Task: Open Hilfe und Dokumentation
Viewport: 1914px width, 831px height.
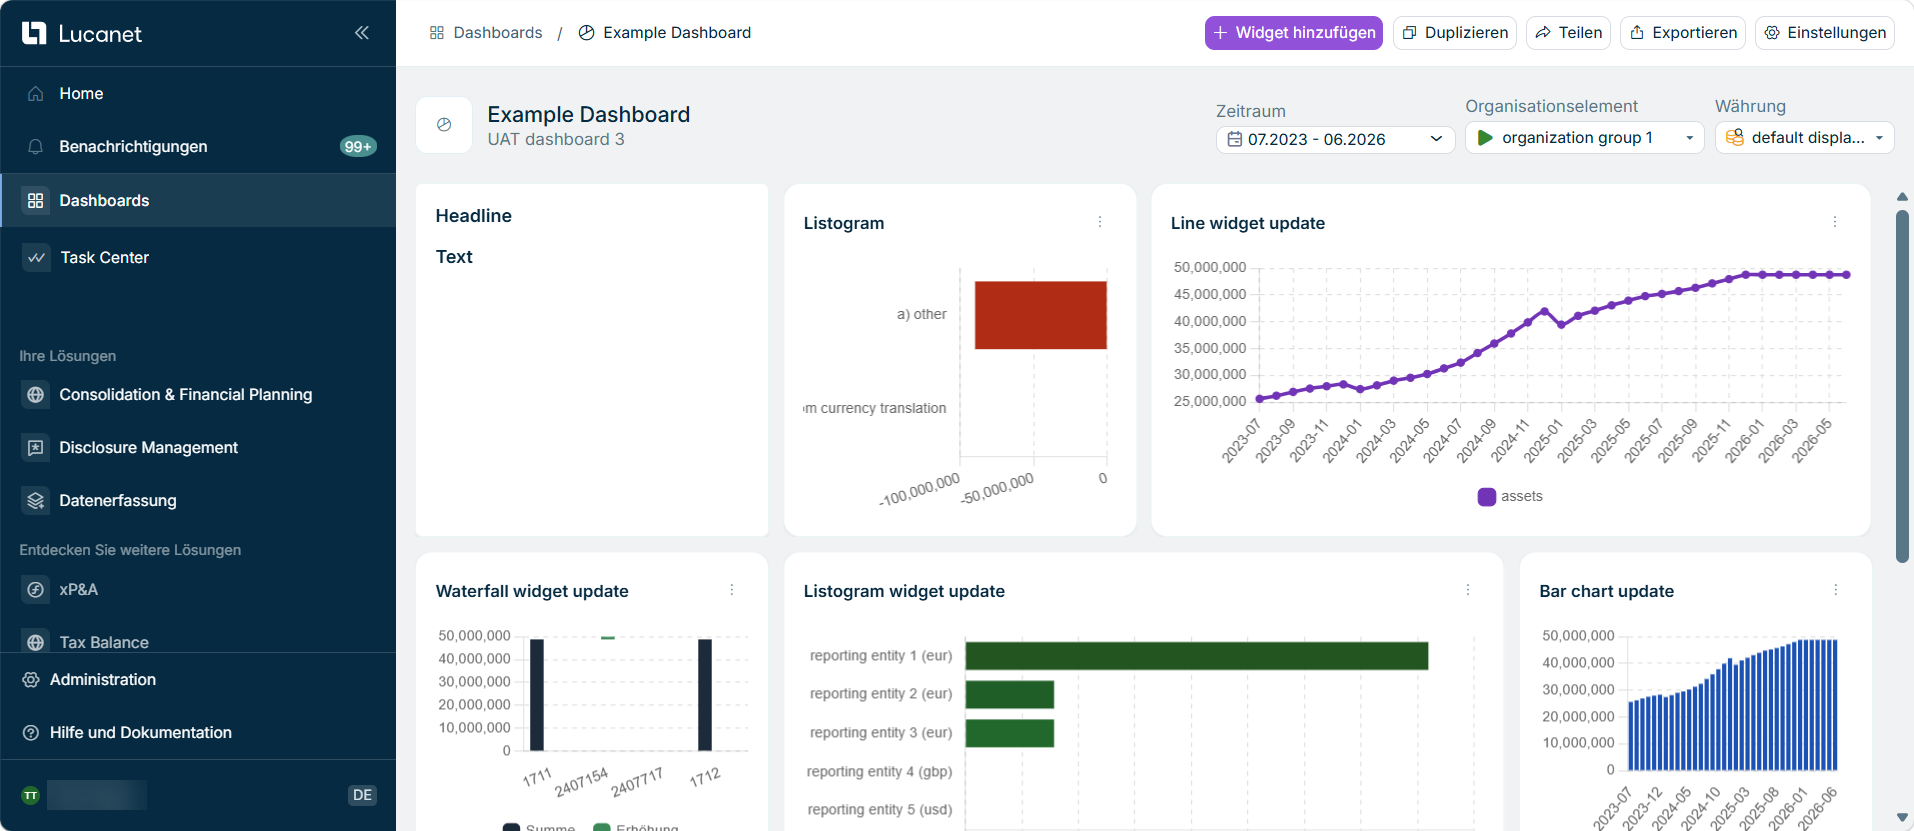Action: tap(198, 732)
